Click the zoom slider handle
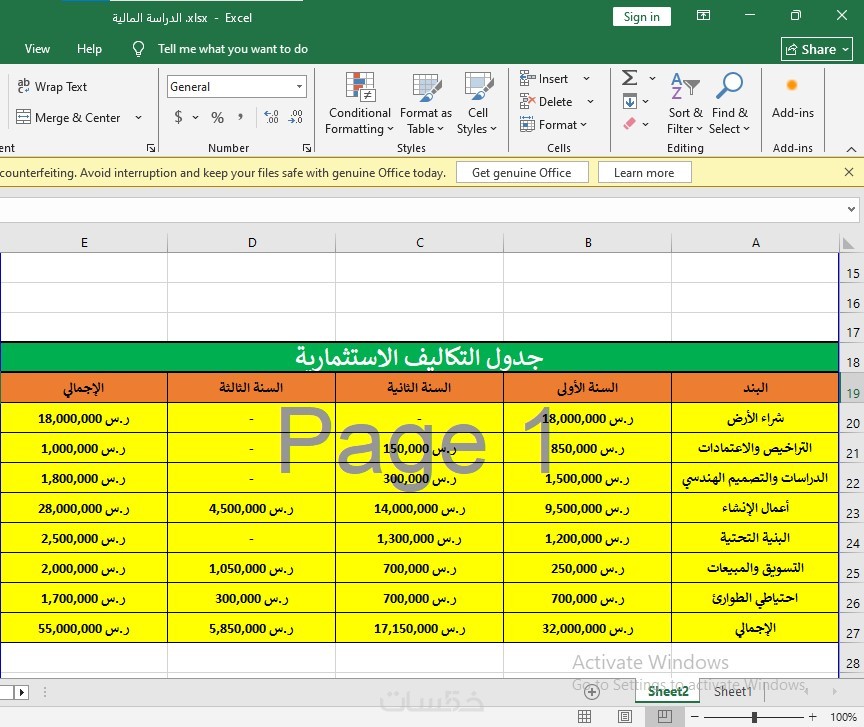This screenshot has width=864, height=727. (754, 717)
